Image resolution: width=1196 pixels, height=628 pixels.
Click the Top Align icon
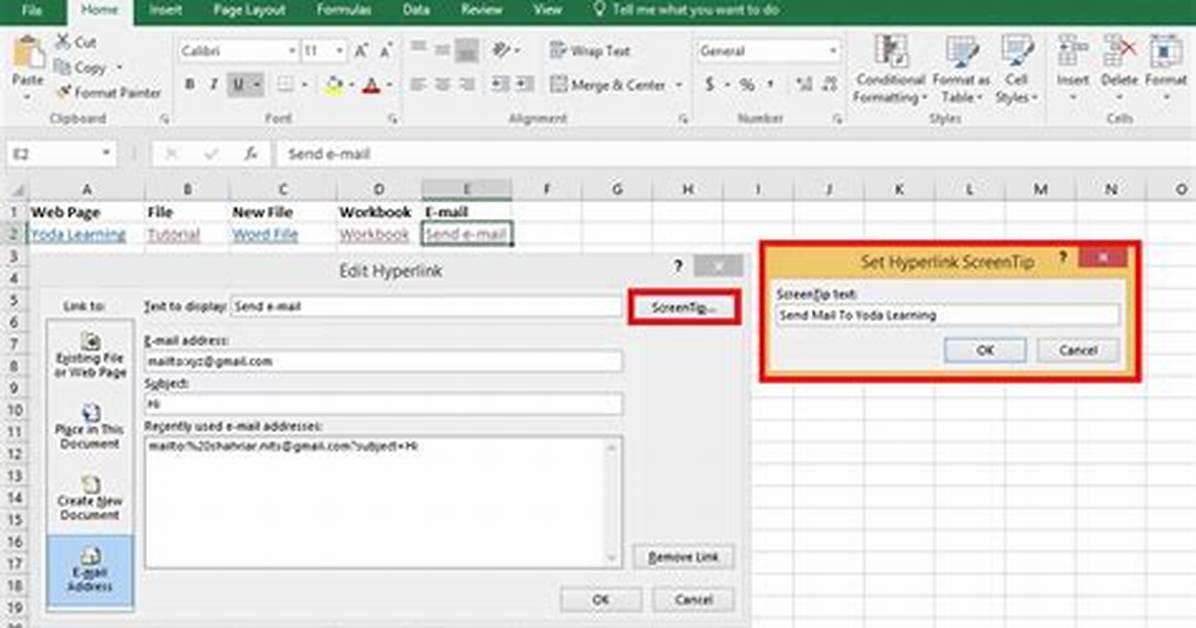418,50
